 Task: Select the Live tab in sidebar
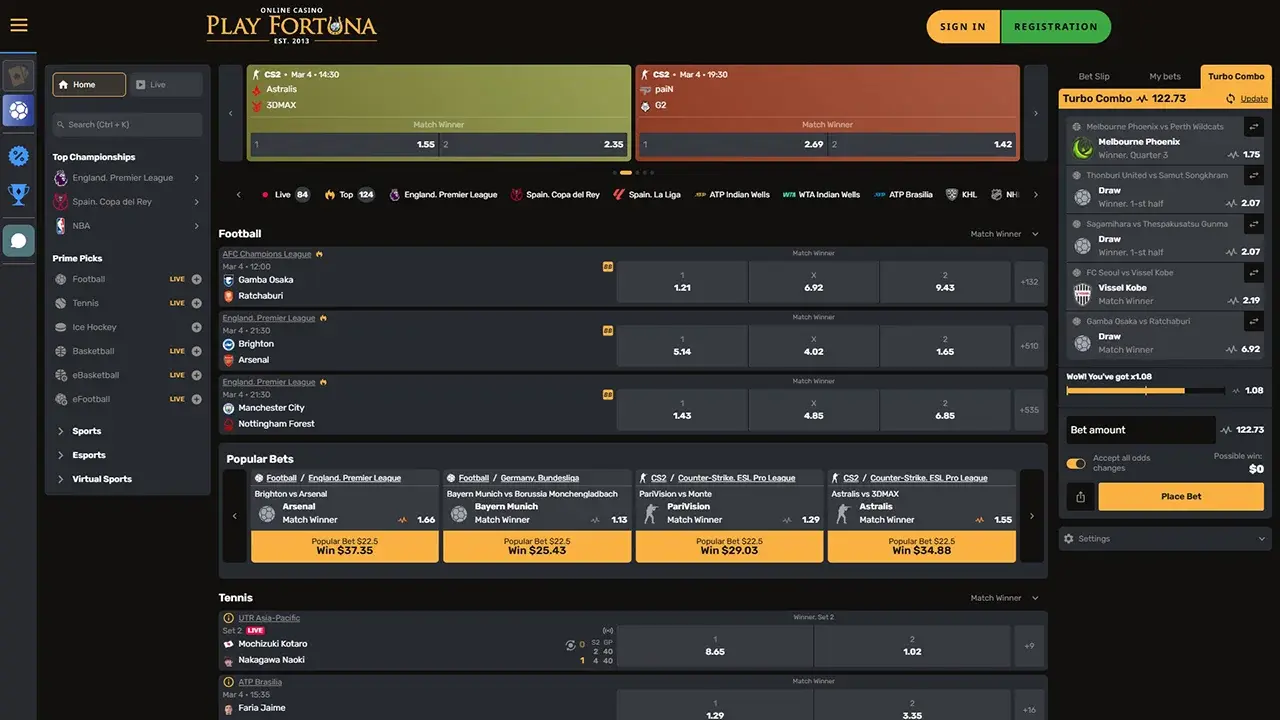(x=166, y=85)
